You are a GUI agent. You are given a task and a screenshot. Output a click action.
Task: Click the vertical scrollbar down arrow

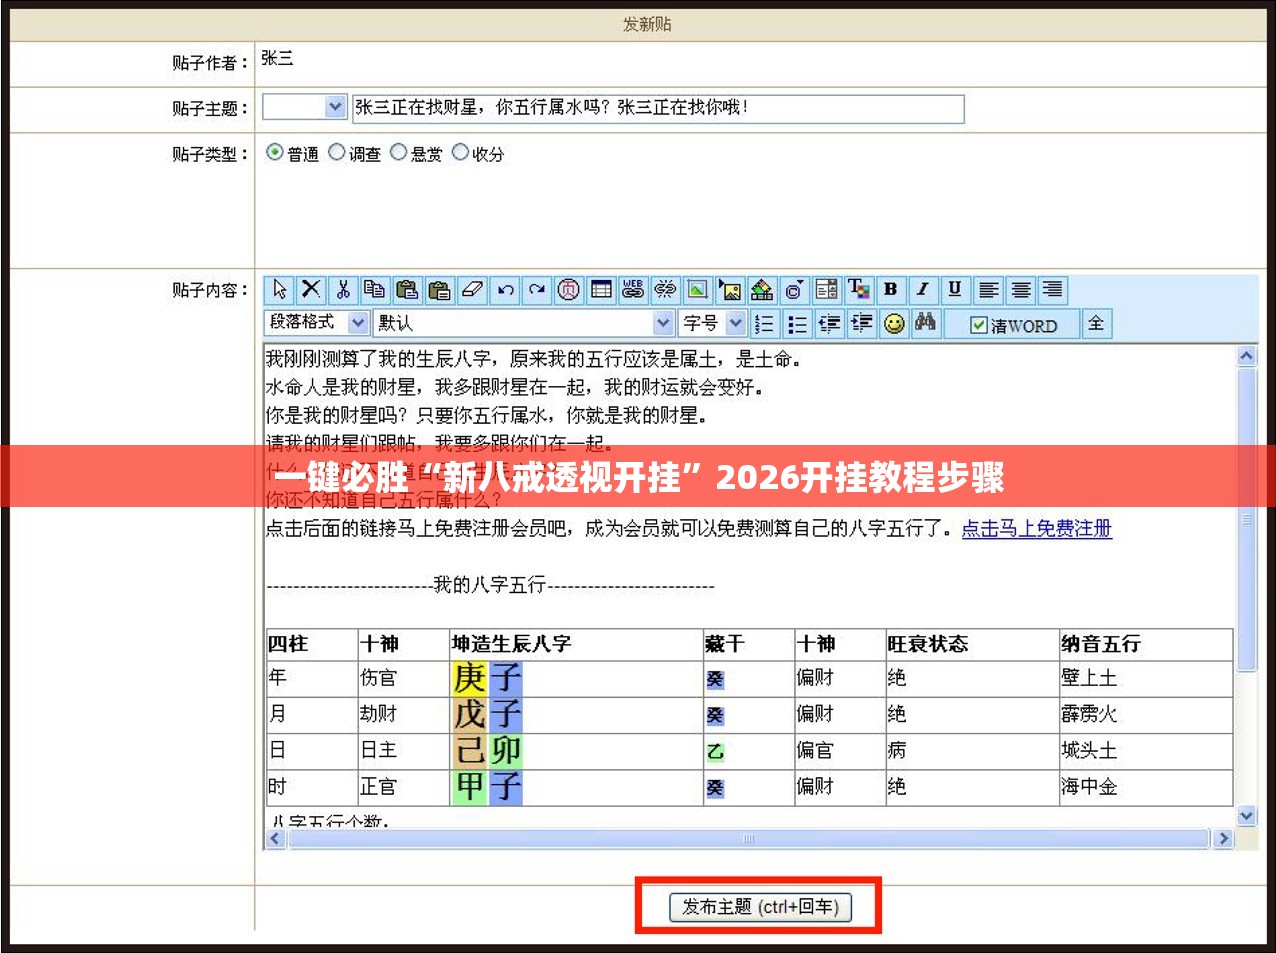(x=1247, y=816)
